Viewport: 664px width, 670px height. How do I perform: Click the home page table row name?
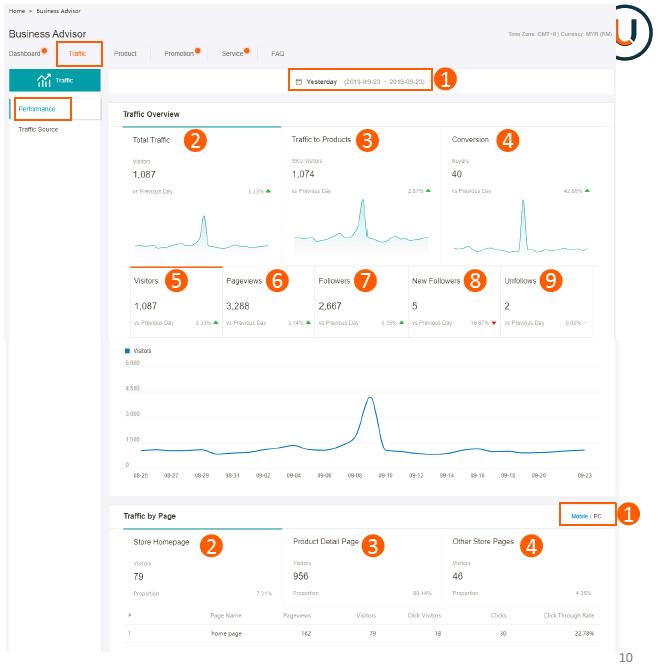[226, 633]
